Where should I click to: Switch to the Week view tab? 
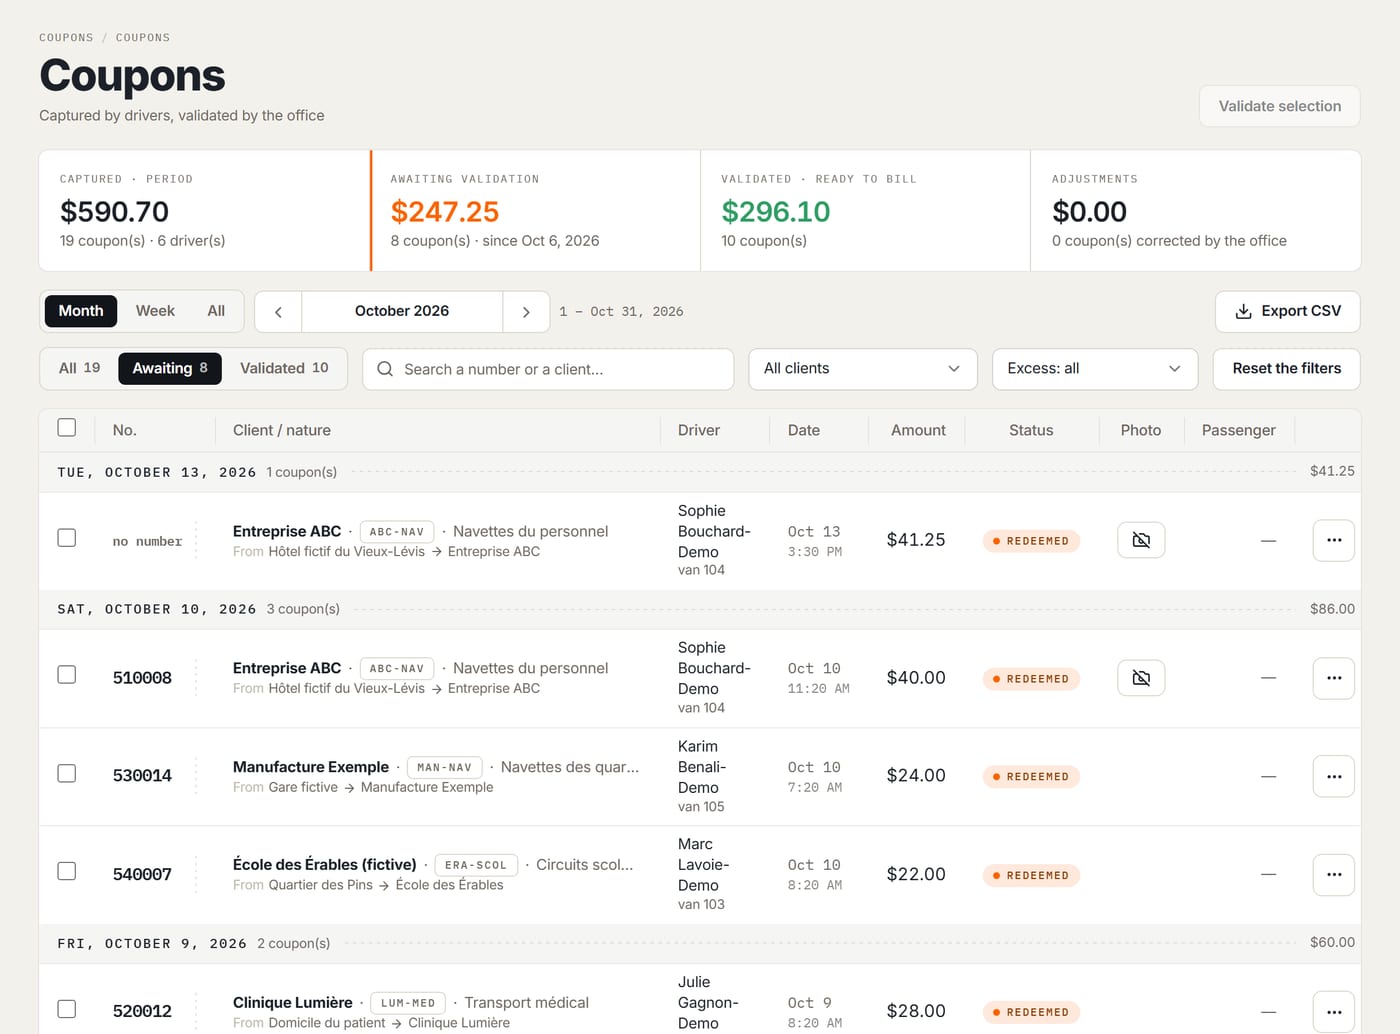point(155,311)
